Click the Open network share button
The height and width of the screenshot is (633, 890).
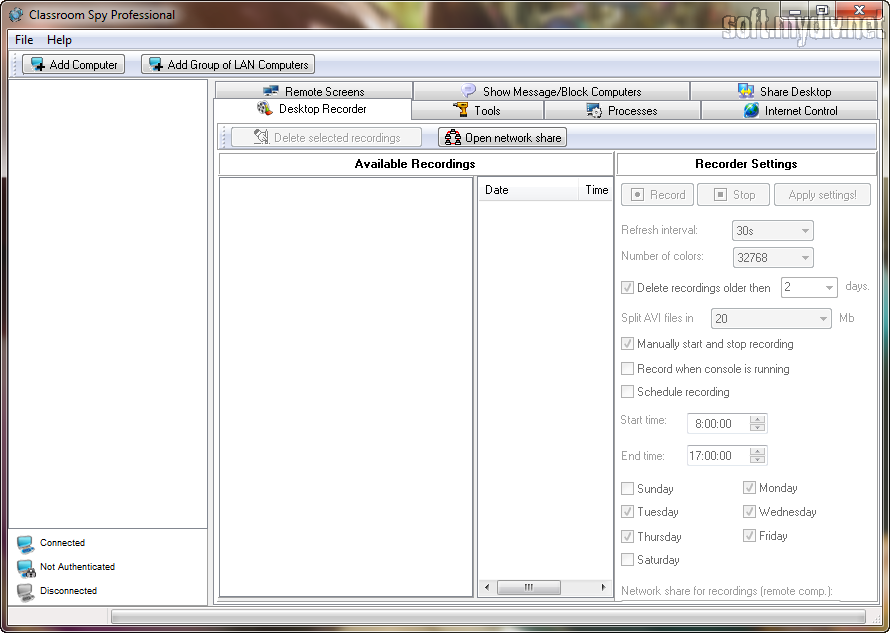tap(502, 137)
